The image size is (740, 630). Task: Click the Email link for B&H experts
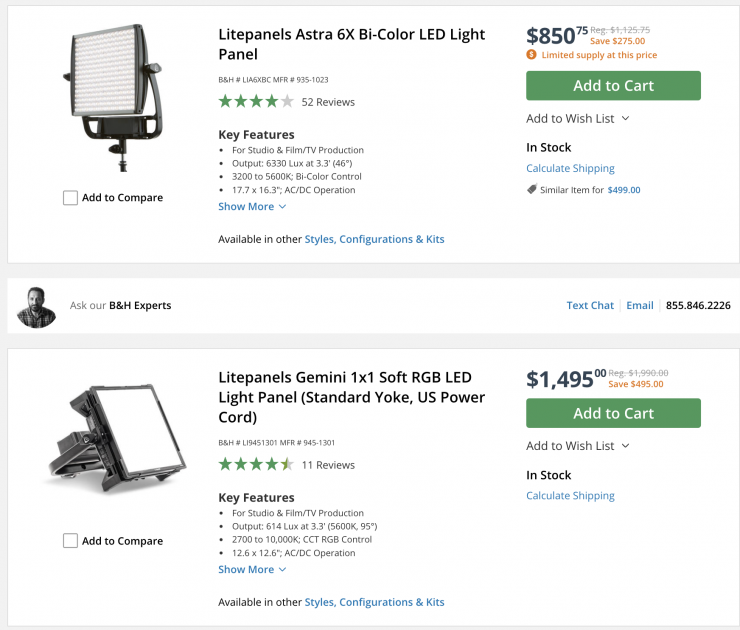coord(640,306)
